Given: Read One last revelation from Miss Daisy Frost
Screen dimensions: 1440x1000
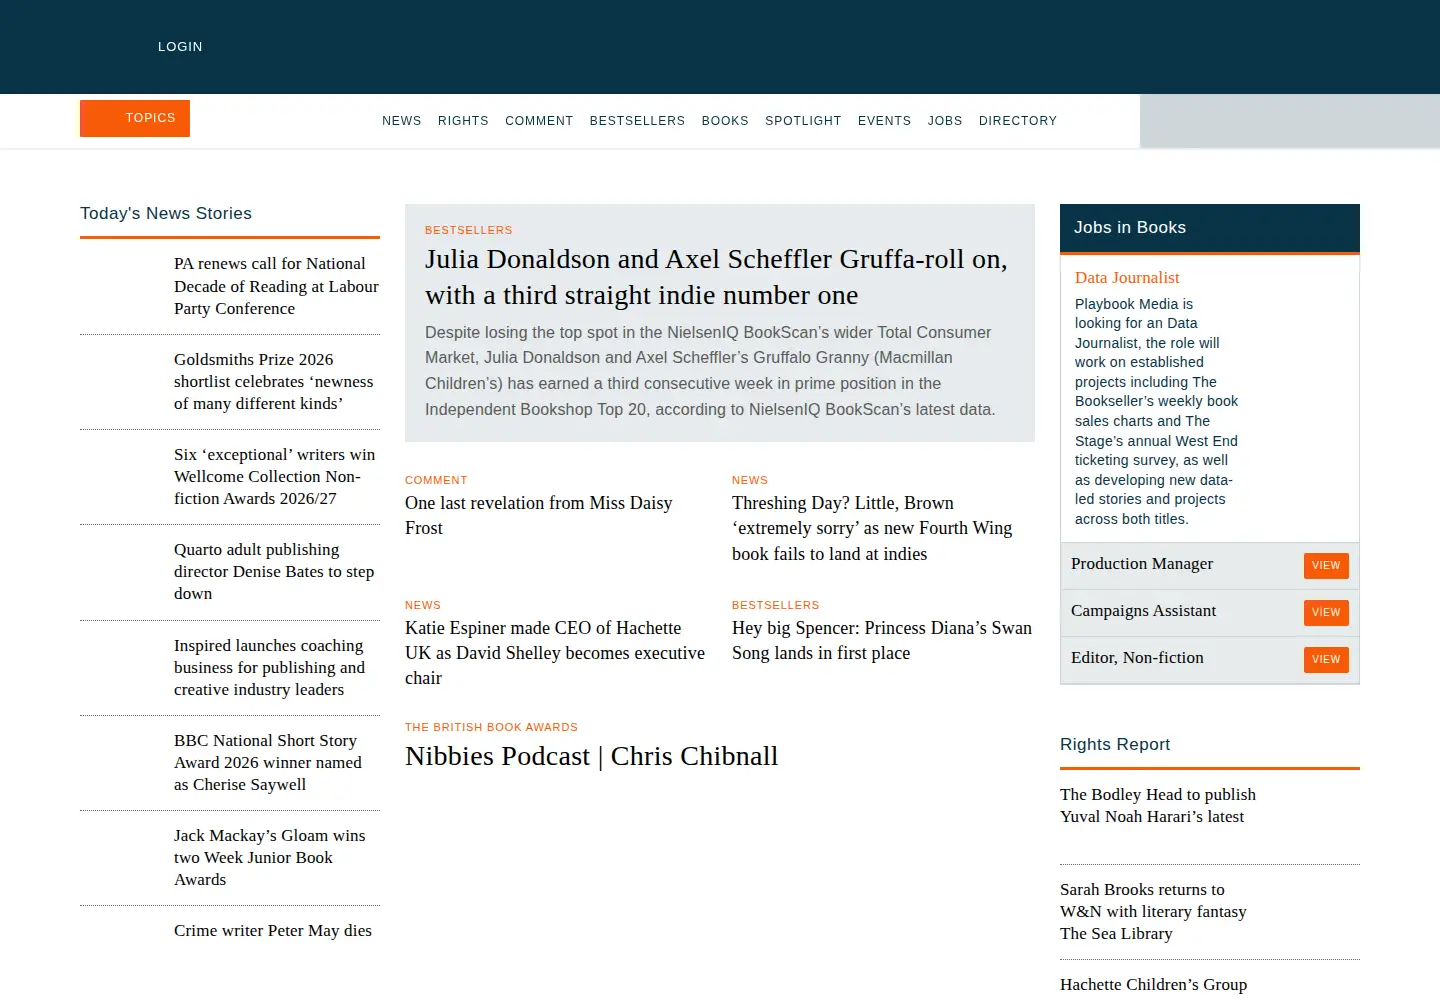Looking at the screenshot, I should pyautogui.click(x=539, y=515).
